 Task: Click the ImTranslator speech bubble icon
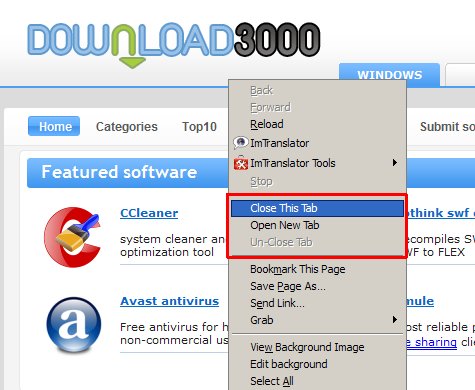(x=241, y=143)
